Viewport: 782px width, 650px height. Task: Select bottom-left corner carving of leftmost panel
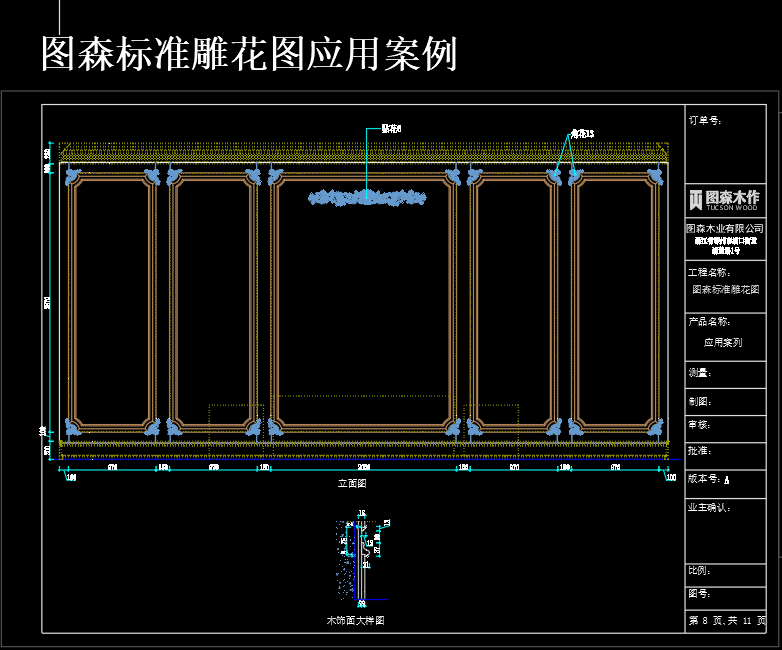(x=73, y=427)
